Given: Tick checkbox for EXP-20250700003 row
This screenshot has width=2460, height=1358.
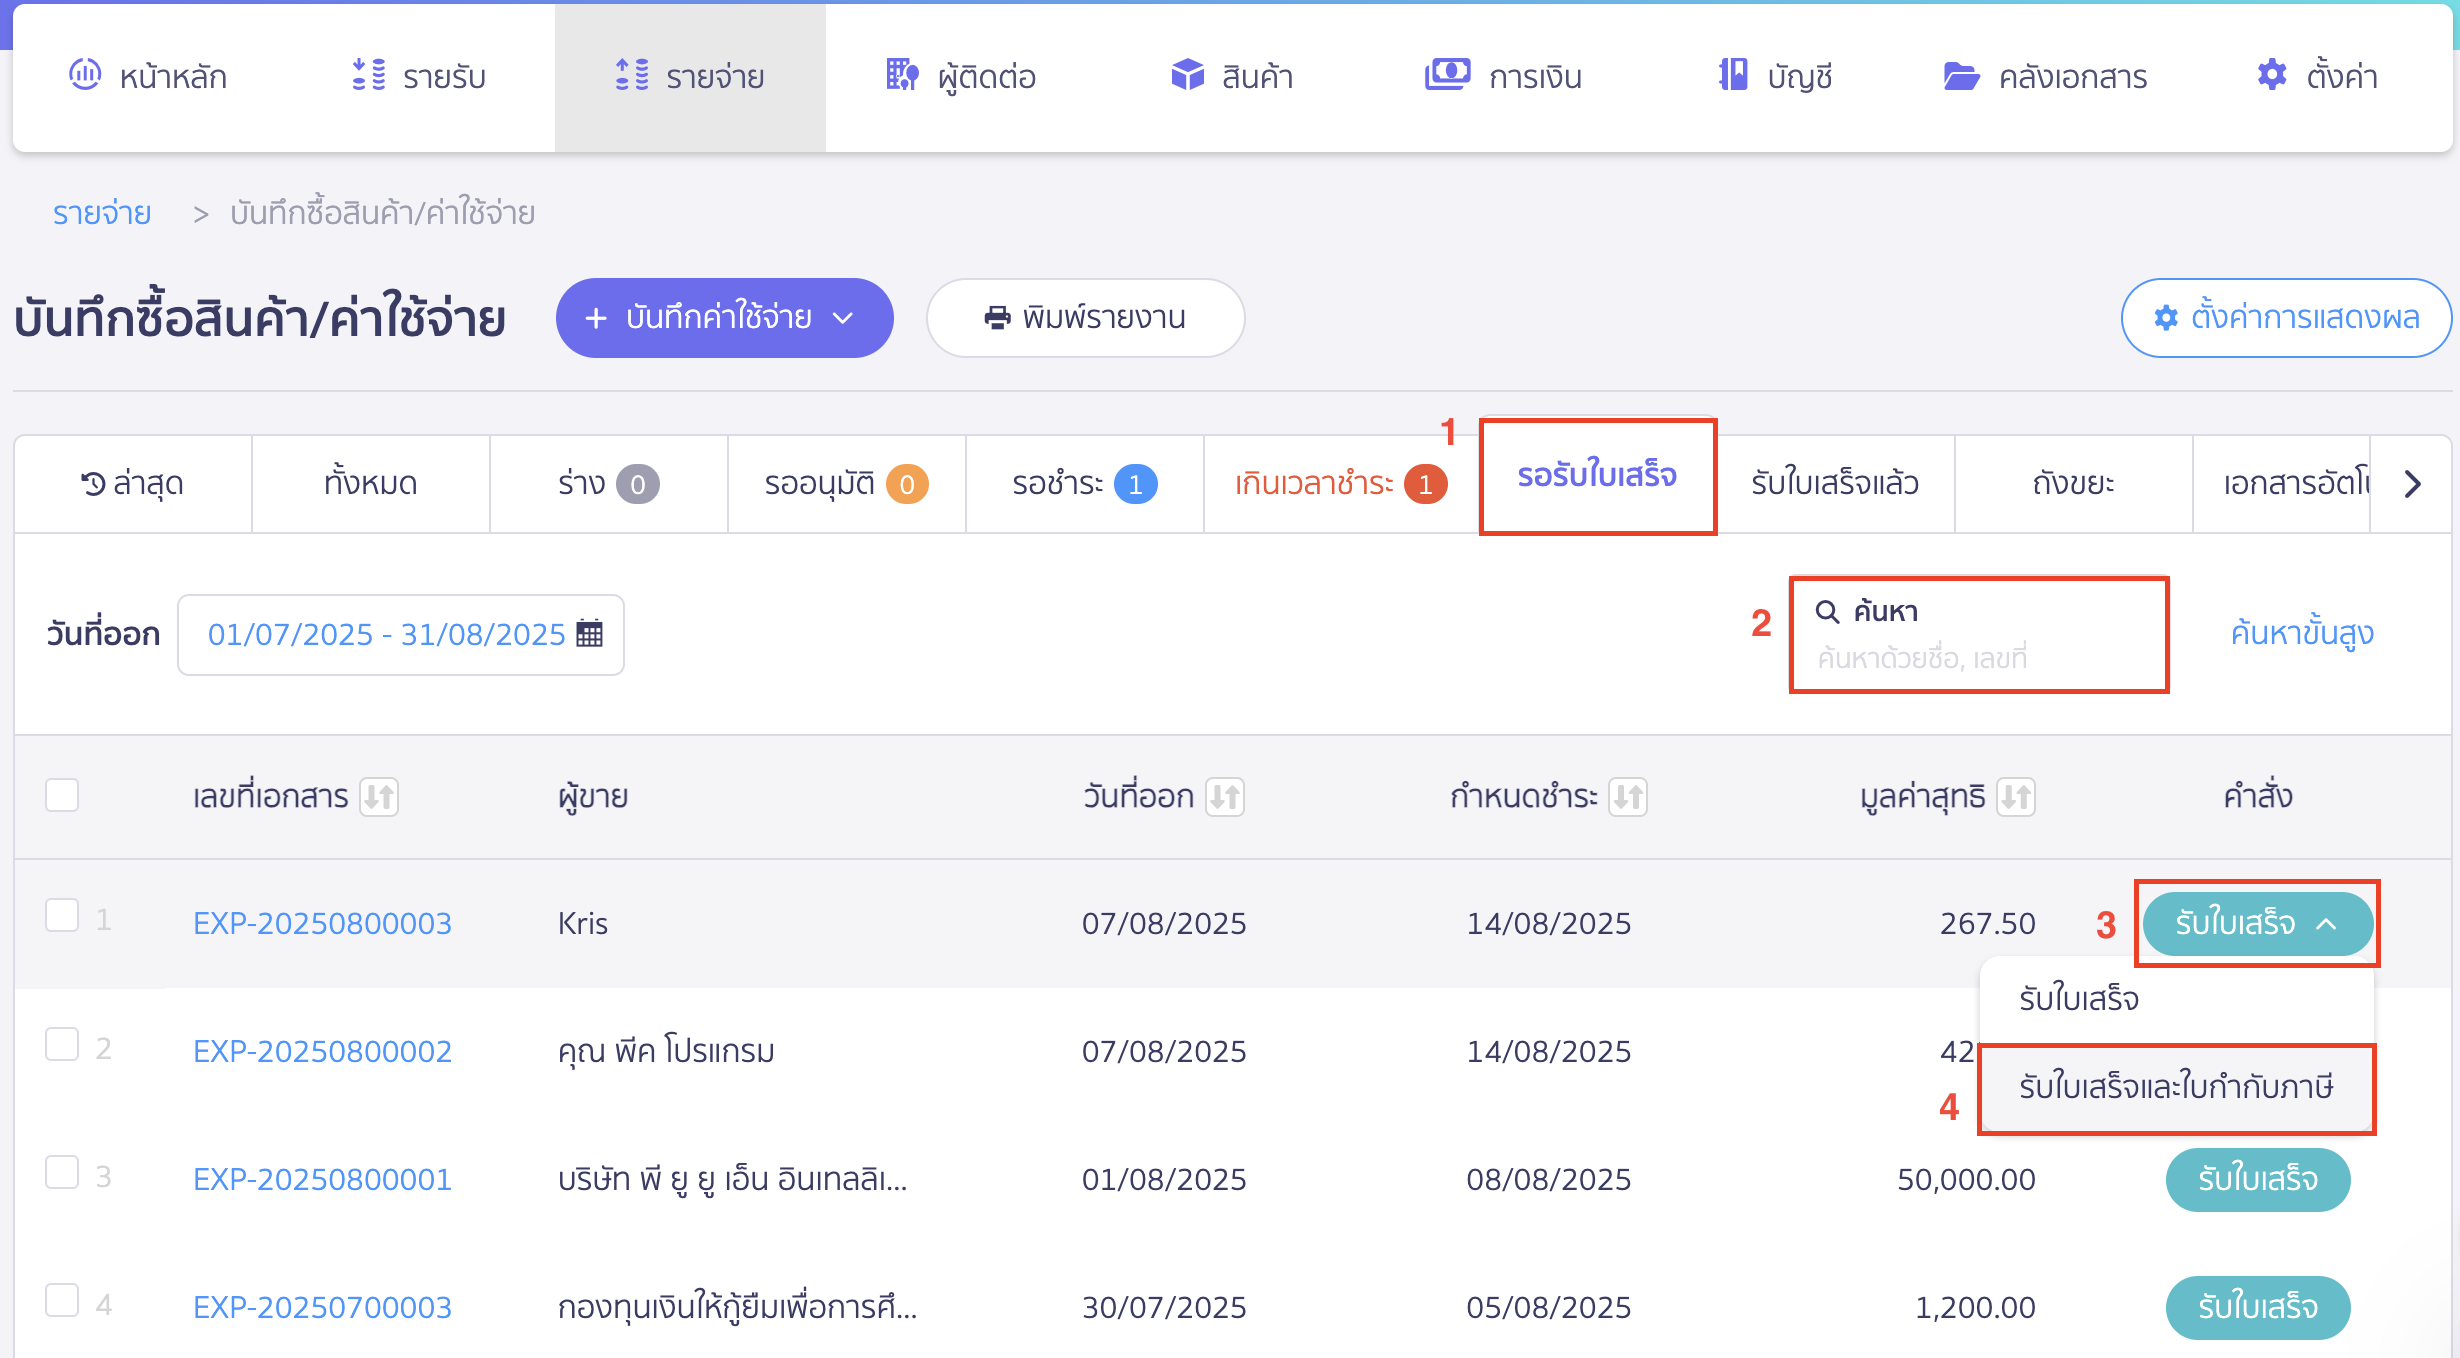Looking at the screenshot, I should coord(62,1300).
